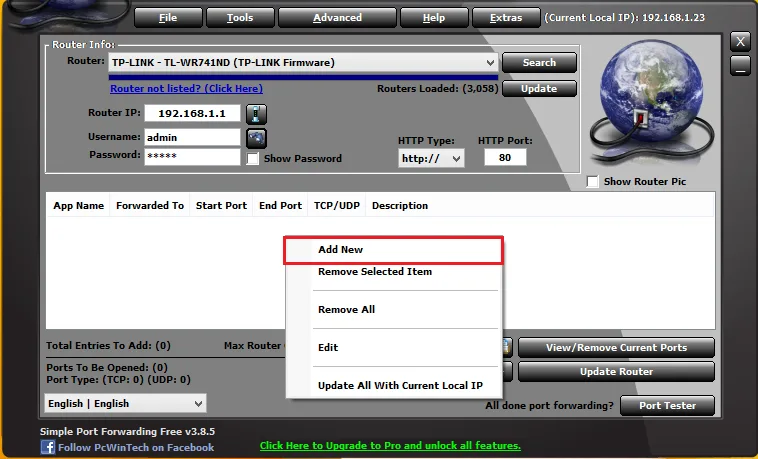
Task: Click the End Port column header
Action: tap(280, 206)
